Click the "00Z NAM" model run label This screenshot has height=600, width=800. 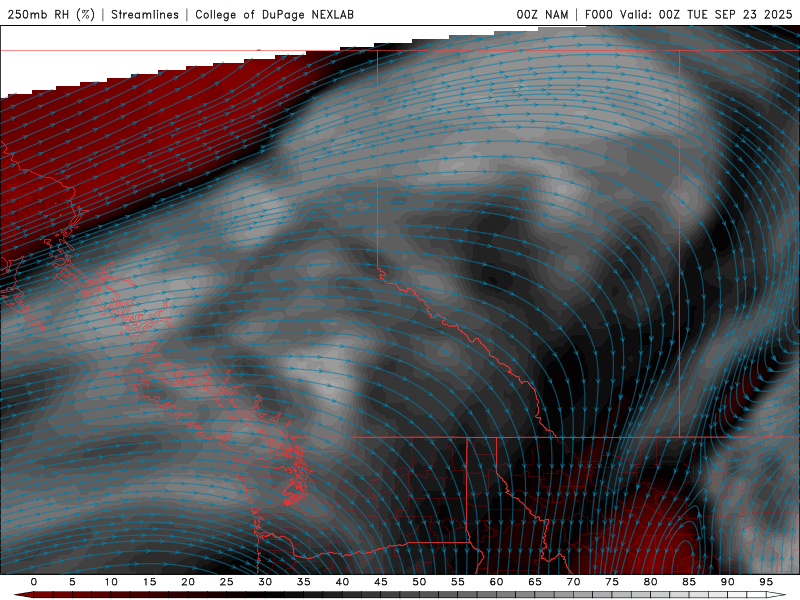[542, 14]
